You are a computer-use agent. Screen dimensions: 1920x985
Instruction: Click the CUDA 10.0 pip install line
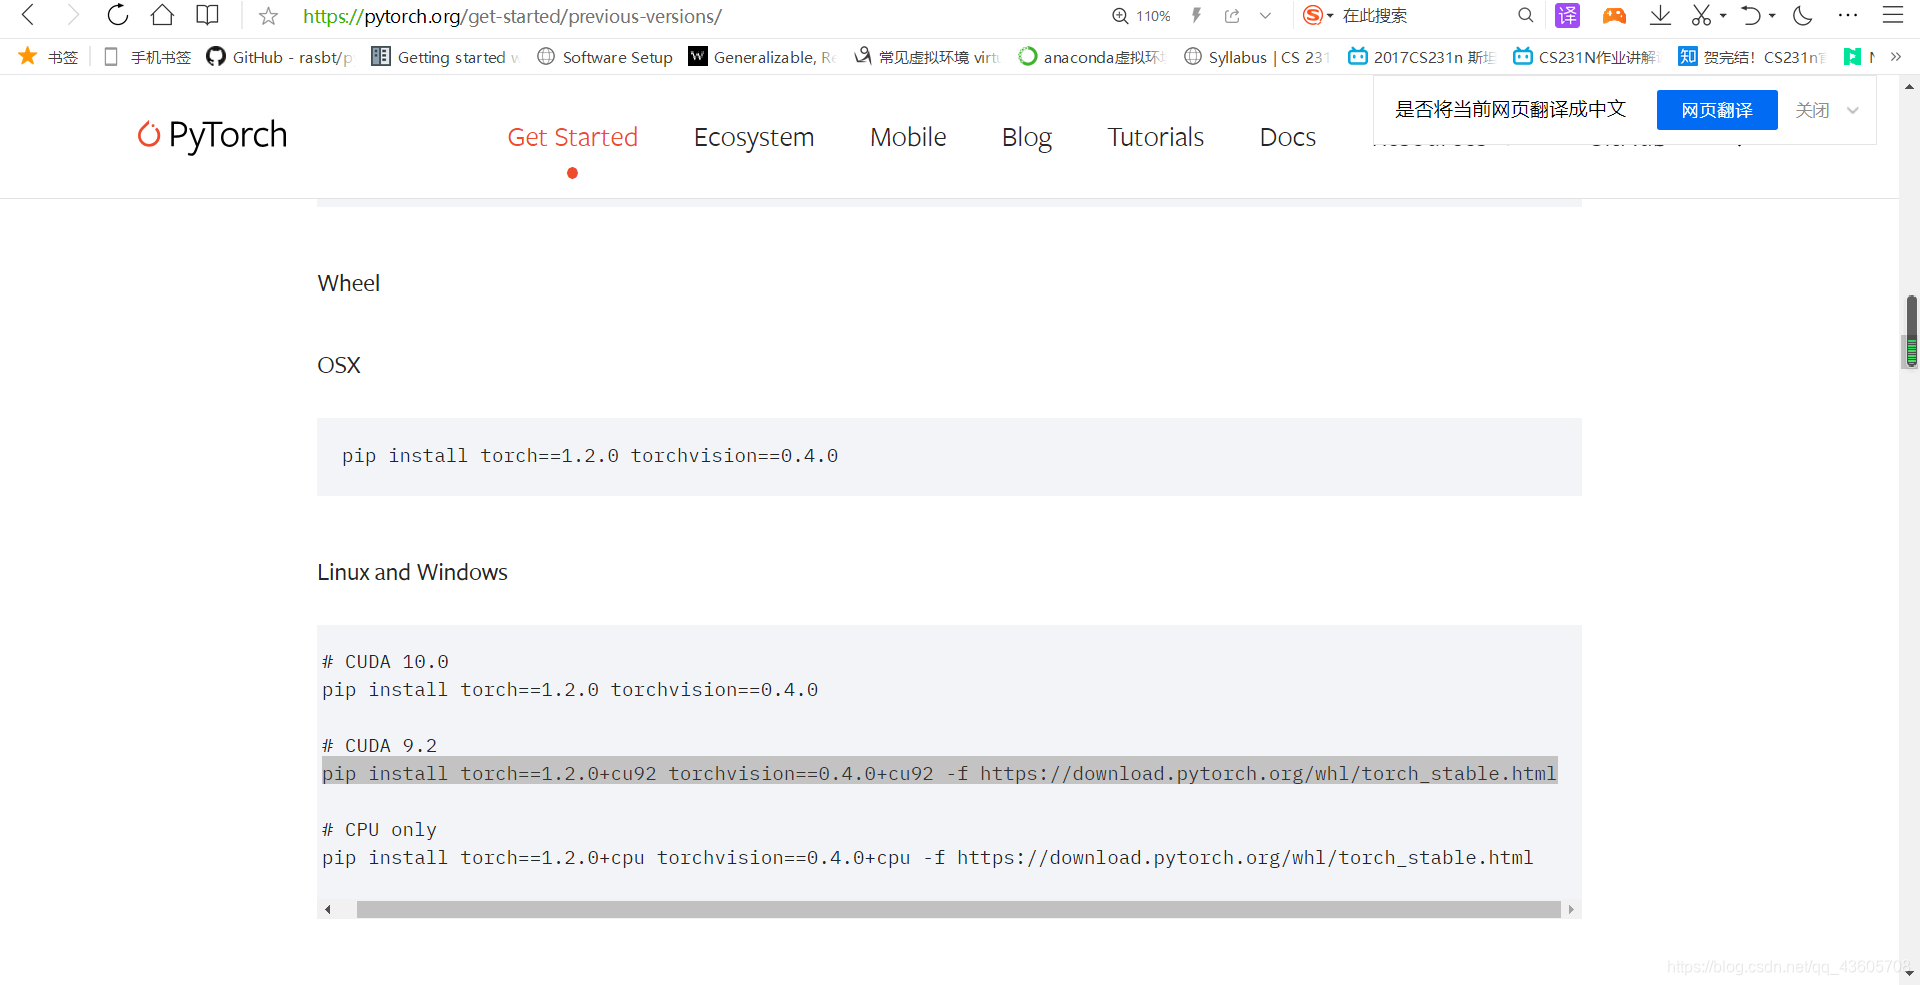[570, 690]
